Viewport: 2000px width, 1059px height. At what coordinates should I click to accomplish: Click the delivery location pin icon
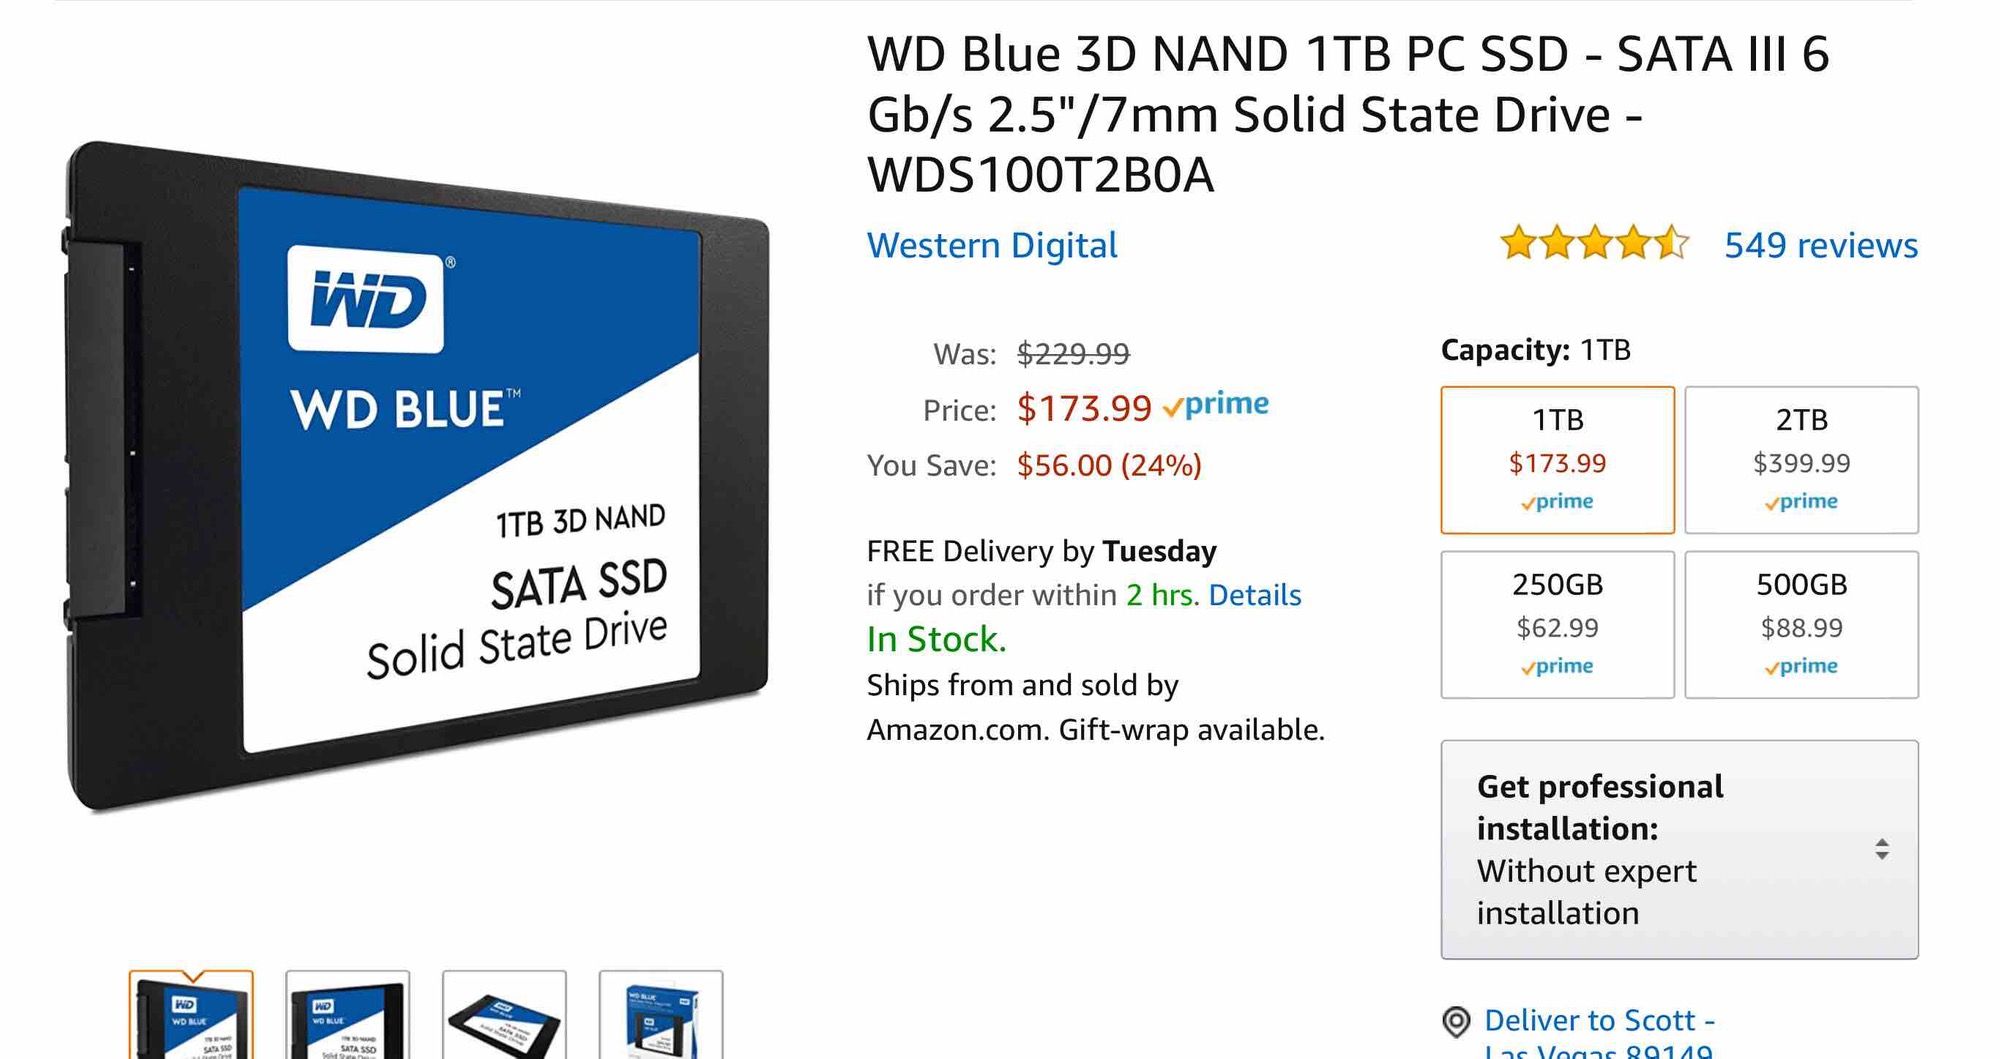coord(1456,1022)
